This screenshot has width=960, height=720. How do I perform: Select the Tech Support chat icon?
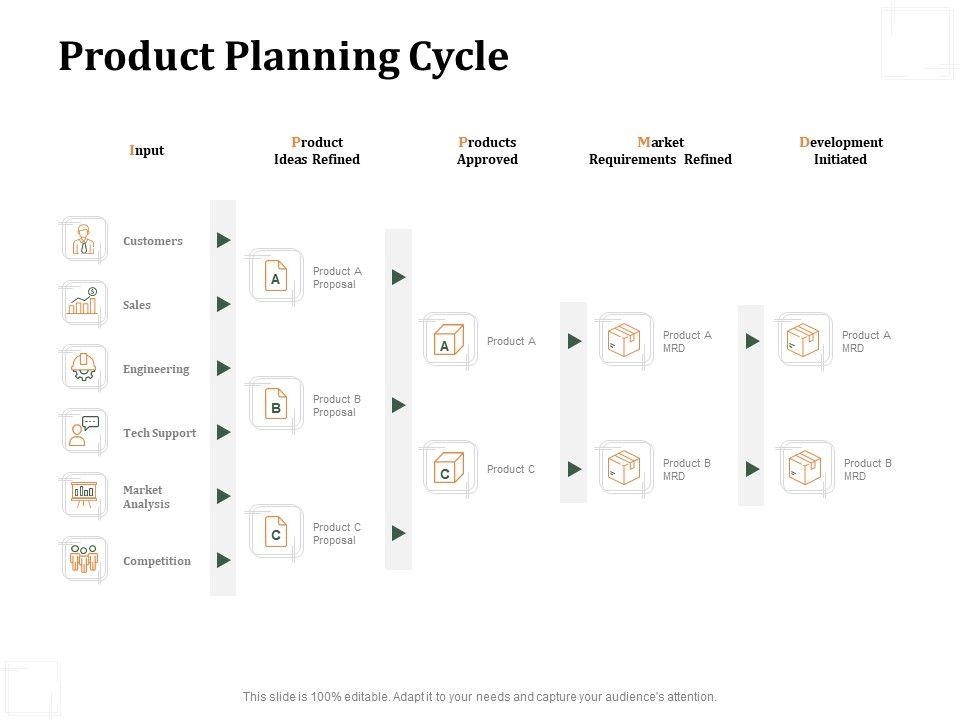pyautogui.click(x=83, y=432)
